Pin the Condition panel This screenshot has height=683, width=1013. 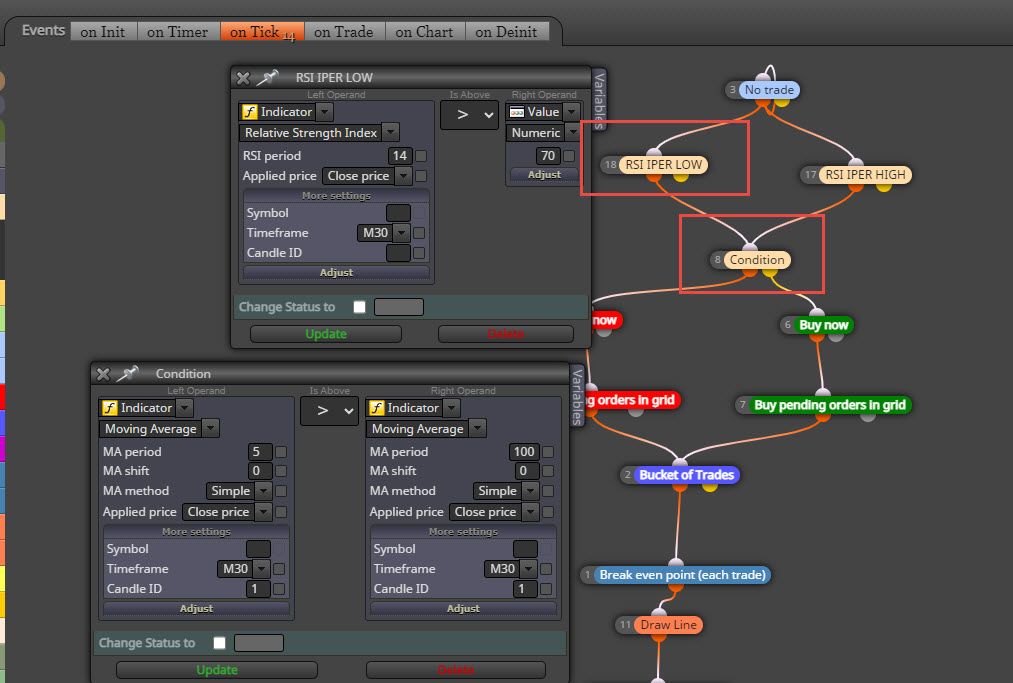click(x=127, y=373)
